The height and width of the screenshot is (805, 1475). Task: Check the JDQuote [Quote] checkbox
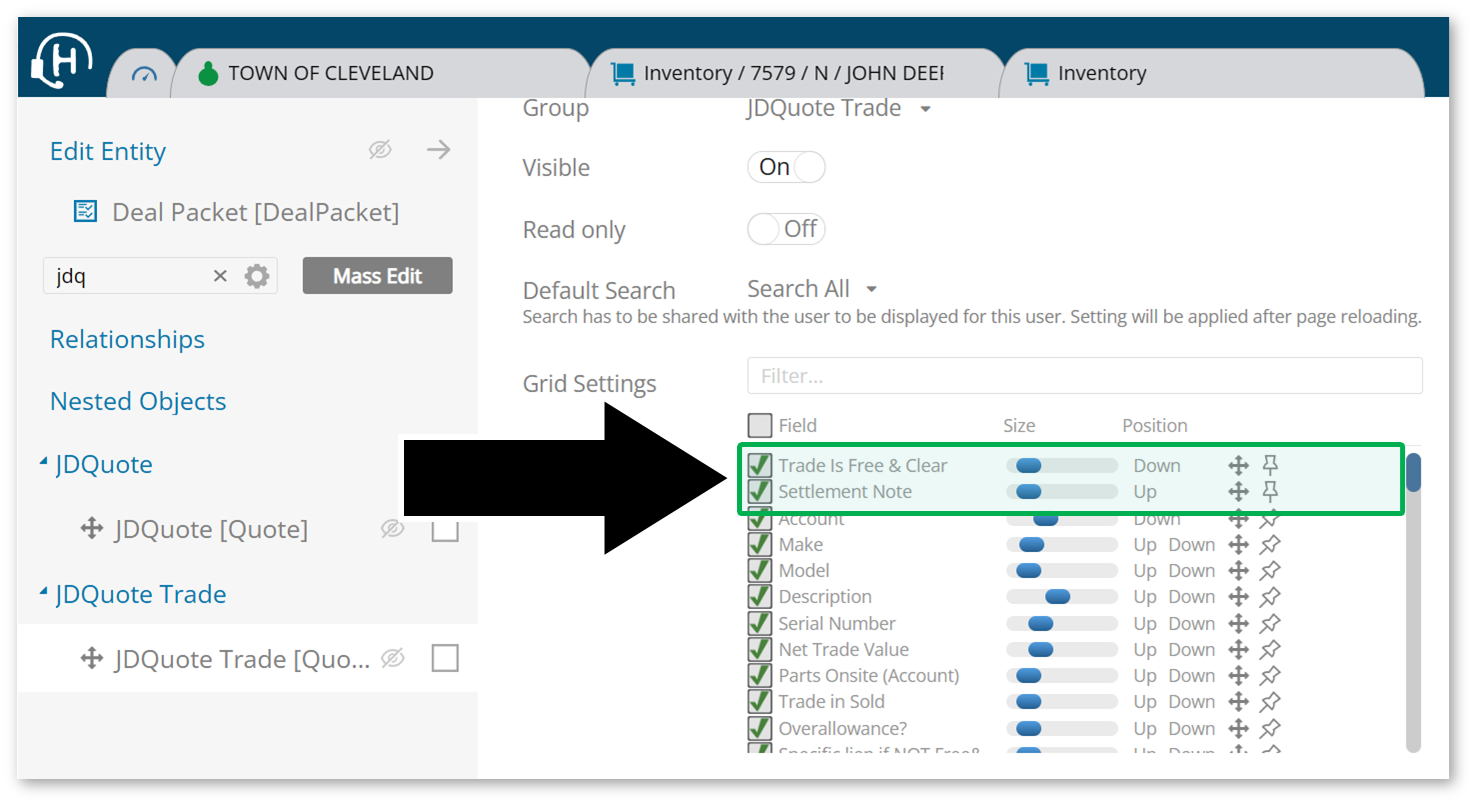(x=445, y=528)
